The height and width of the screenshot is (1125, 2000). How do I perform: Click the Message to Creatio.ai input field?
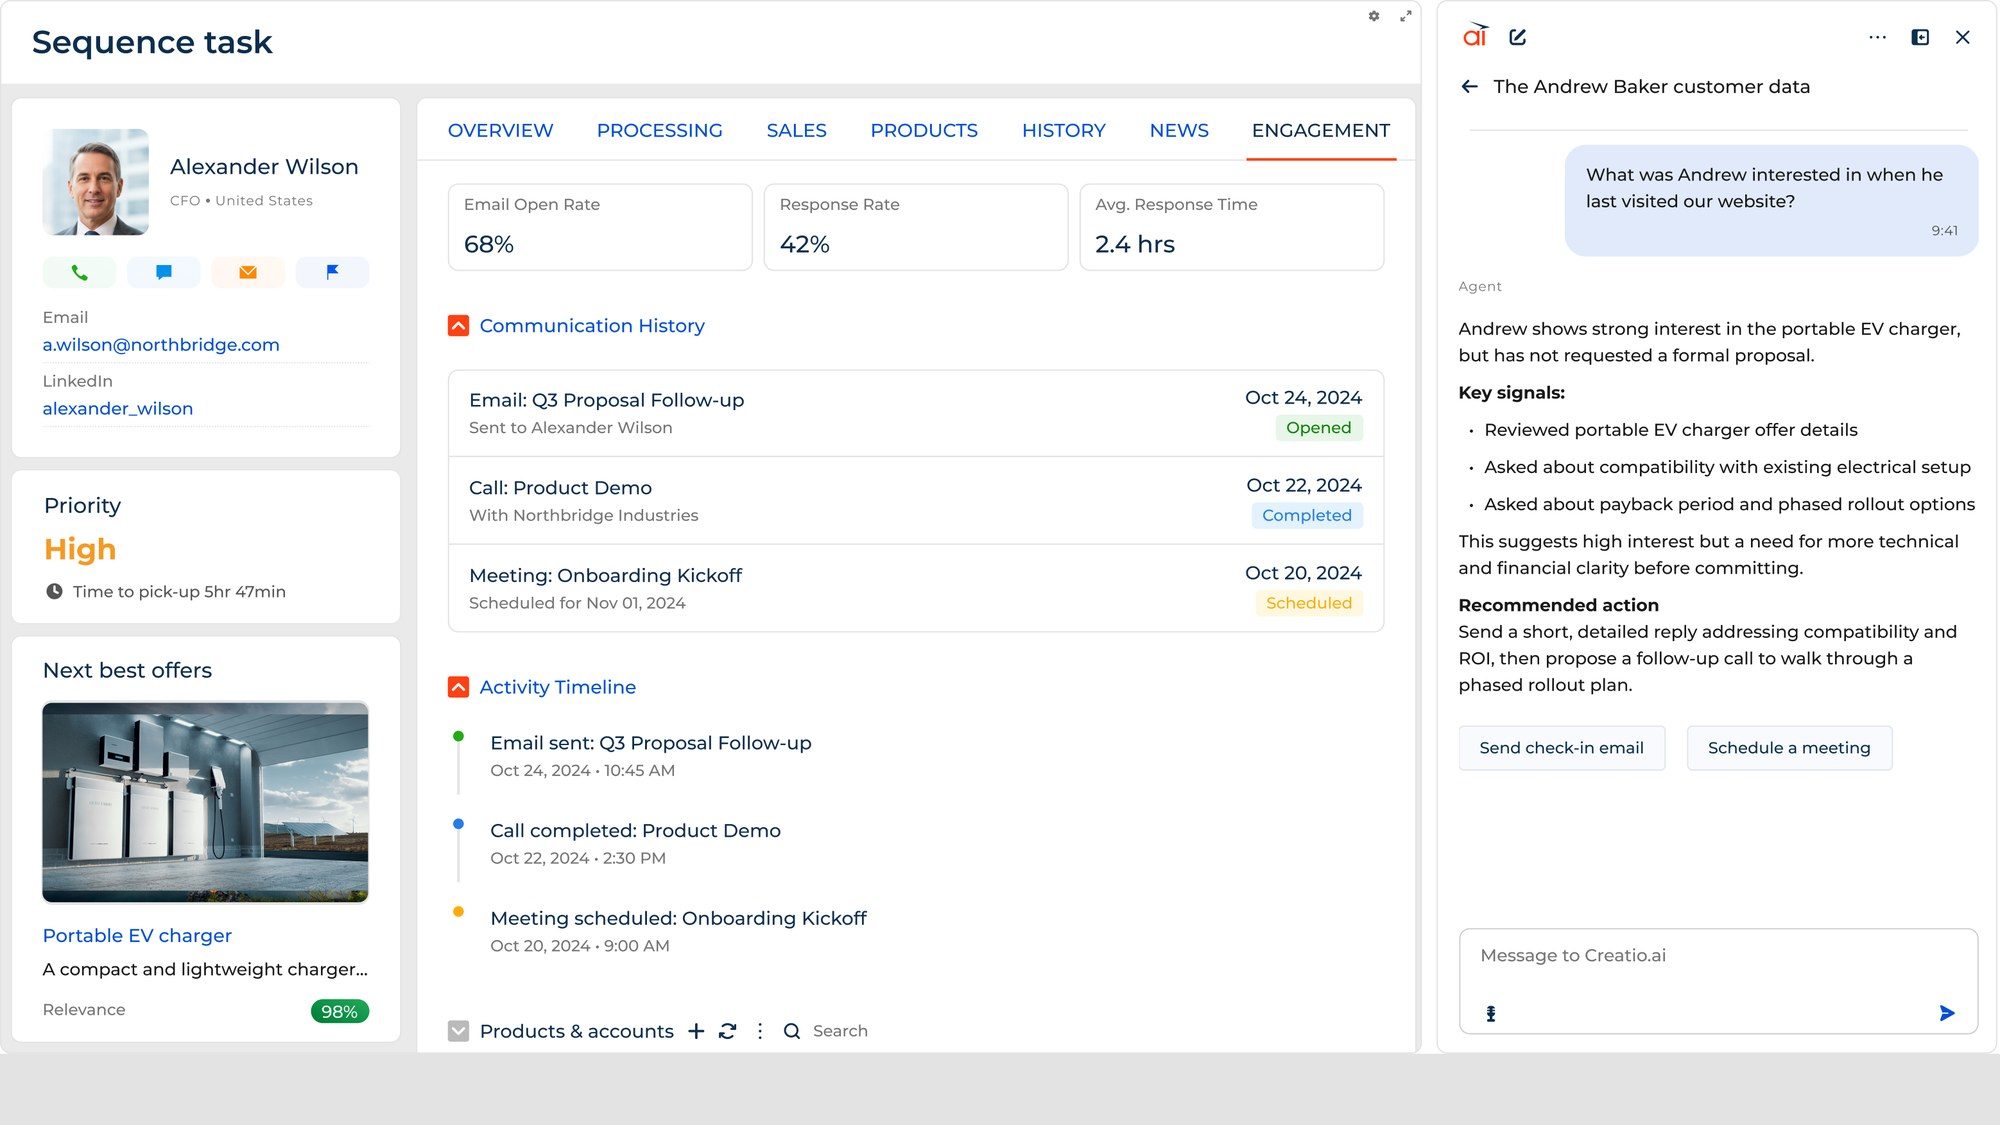coord(1718,981)
